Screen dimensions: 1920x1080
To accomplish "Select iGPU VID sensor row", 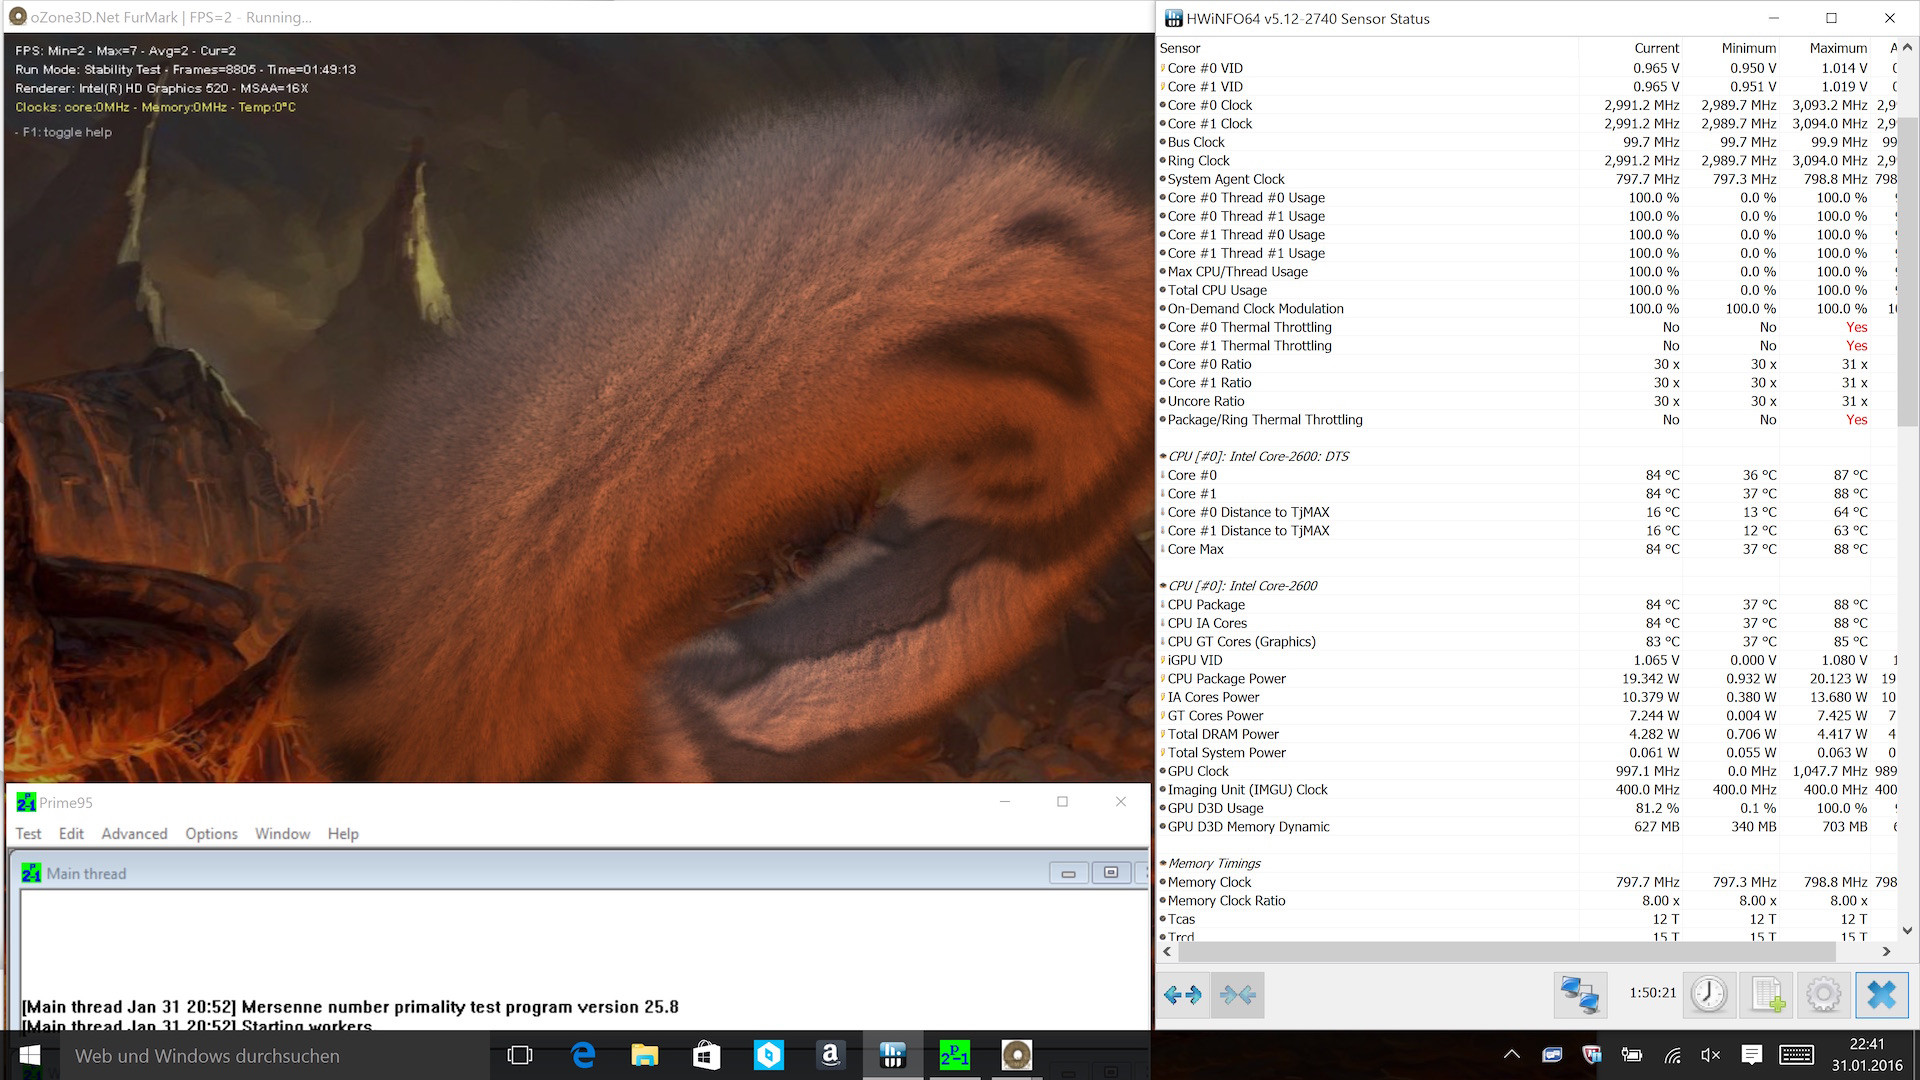I will coord(1527,660).
